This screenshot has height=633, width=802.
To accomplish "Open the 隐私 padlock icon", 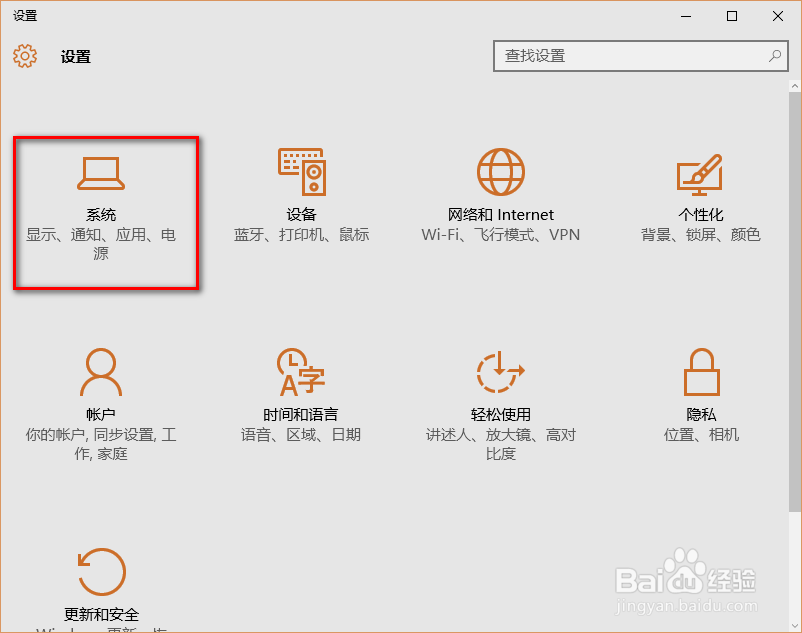I will click(x=702, y=372).
